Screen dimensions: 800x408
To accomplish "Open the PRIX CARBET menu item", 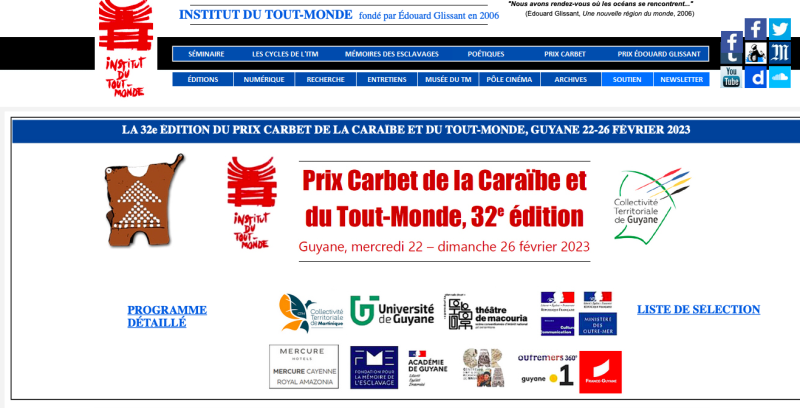I will click(565, 54).
